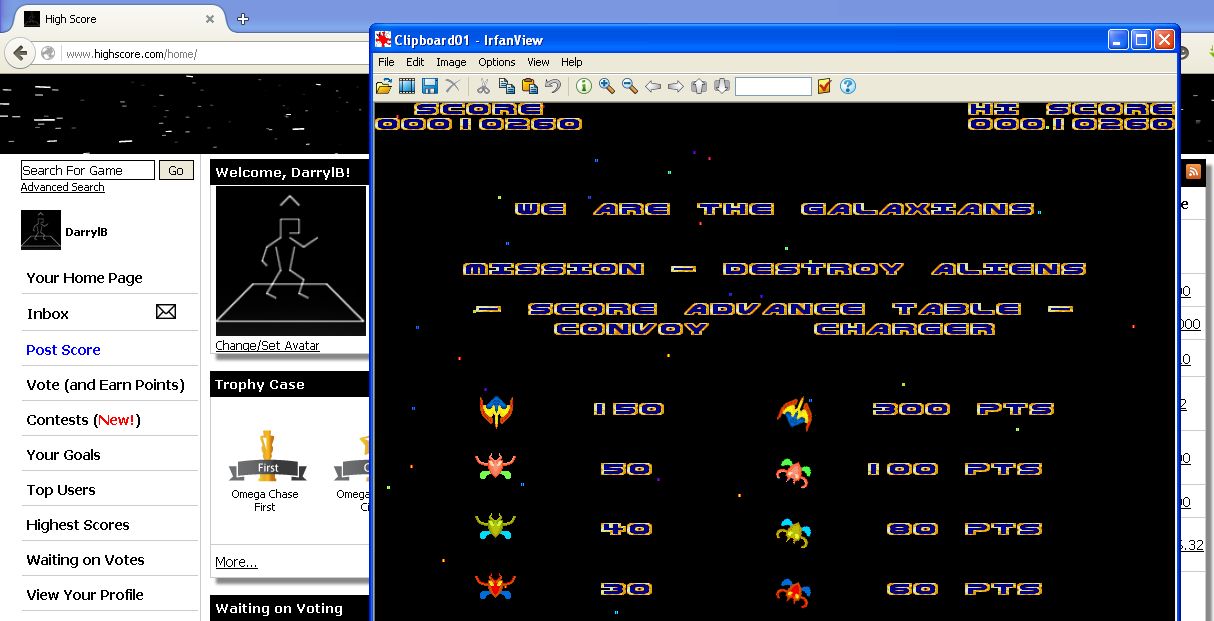Viewport: 1214px width, 621px height.
Task: Click the Waiting on Voting header
Action: click(279, 608)
